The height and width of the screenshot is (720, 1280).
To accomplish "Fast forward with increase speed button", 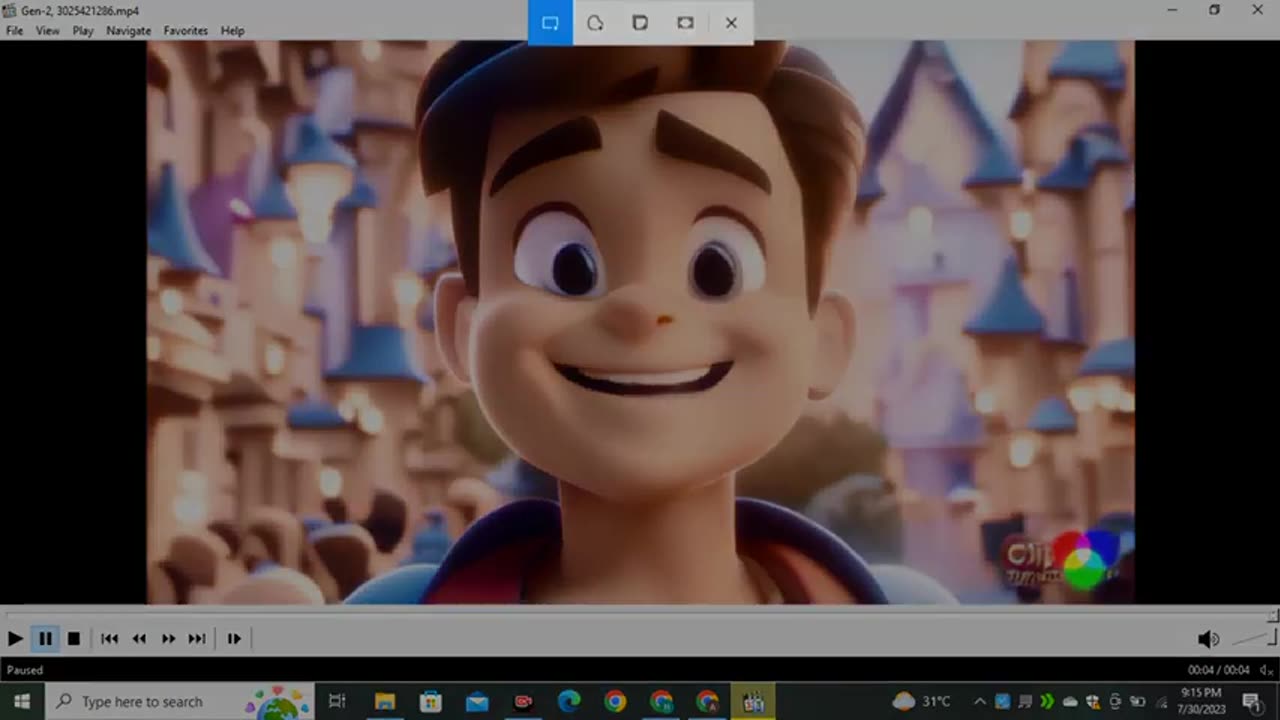I will point(168,638).
